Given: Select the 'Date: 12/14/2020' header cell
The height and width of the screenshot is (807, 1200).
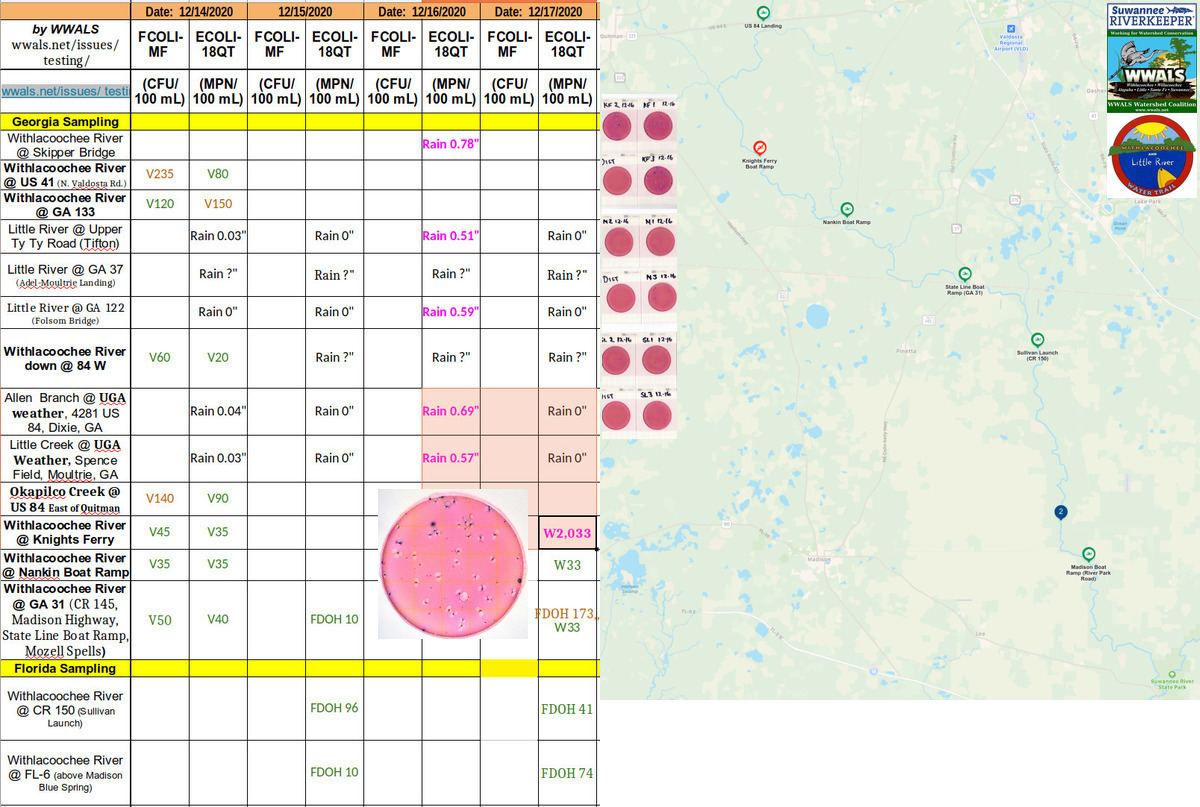Looking at the screenshot, I should (x=189, y=12).
